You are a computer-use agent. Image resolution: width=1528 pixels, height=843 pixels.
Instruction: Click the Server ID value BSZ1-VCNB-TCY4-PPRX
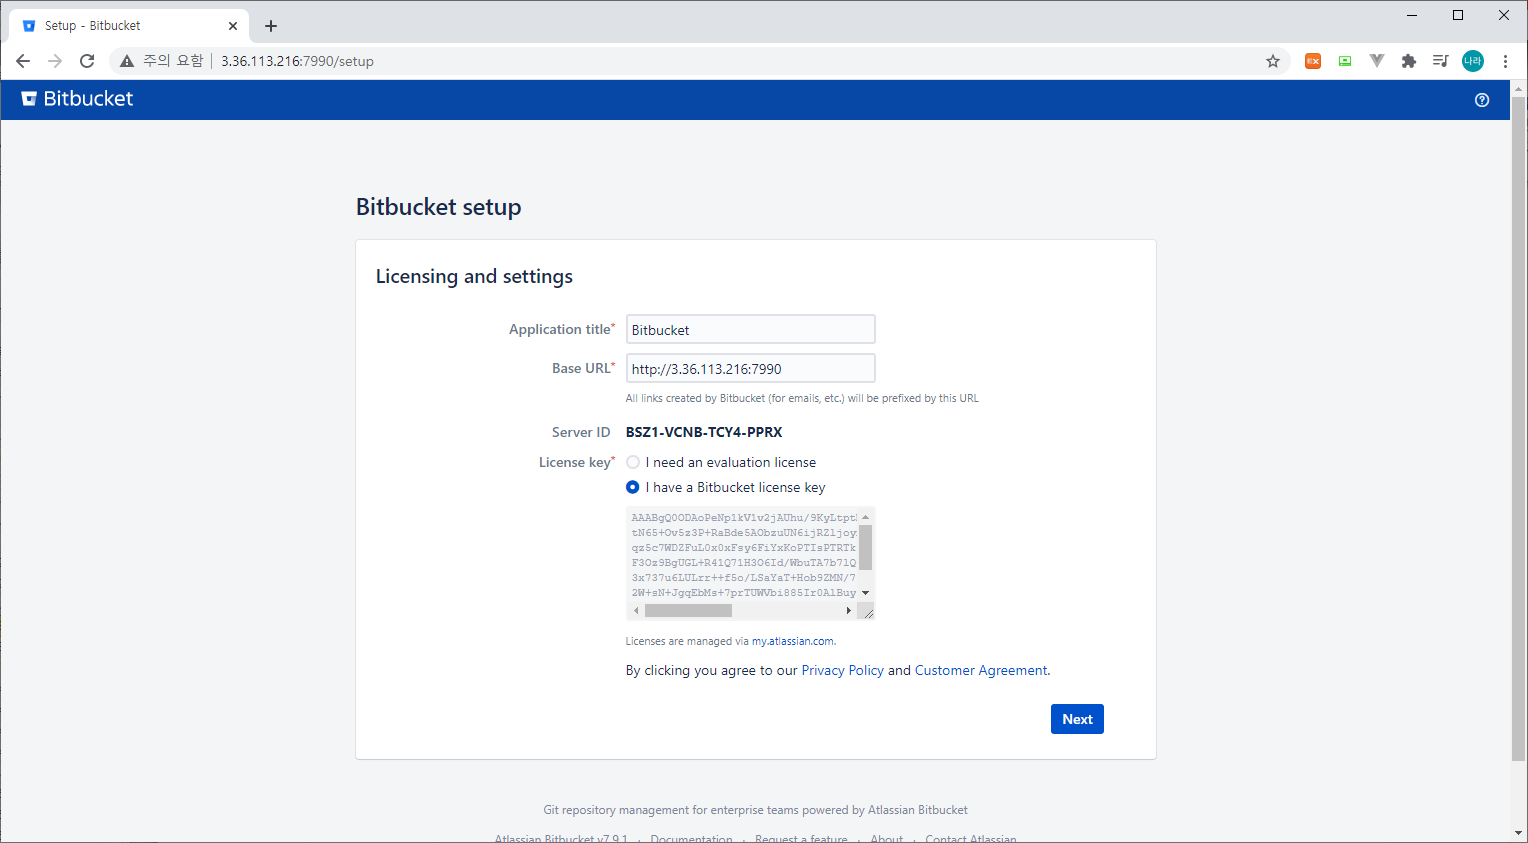click(704, 432)
